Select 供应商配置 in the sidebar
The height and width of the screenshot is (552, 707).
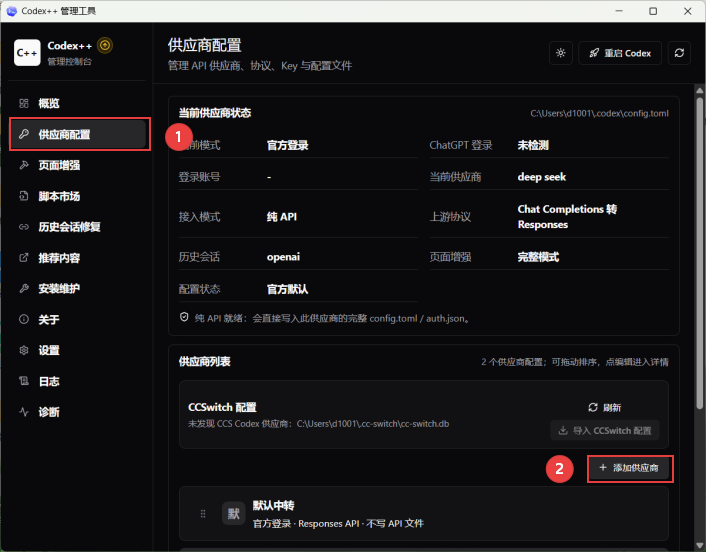pyautogui.click(x=79, y=134)
